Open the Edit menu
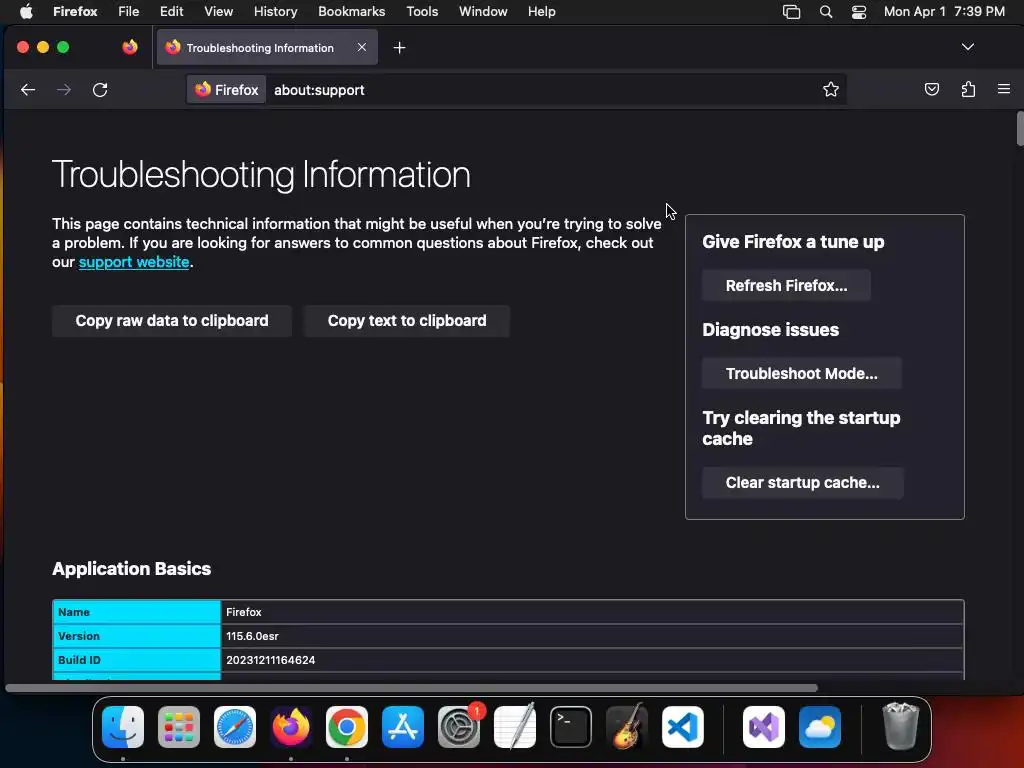The width and height of the screenshot is (1024, 768). (172, 12)
